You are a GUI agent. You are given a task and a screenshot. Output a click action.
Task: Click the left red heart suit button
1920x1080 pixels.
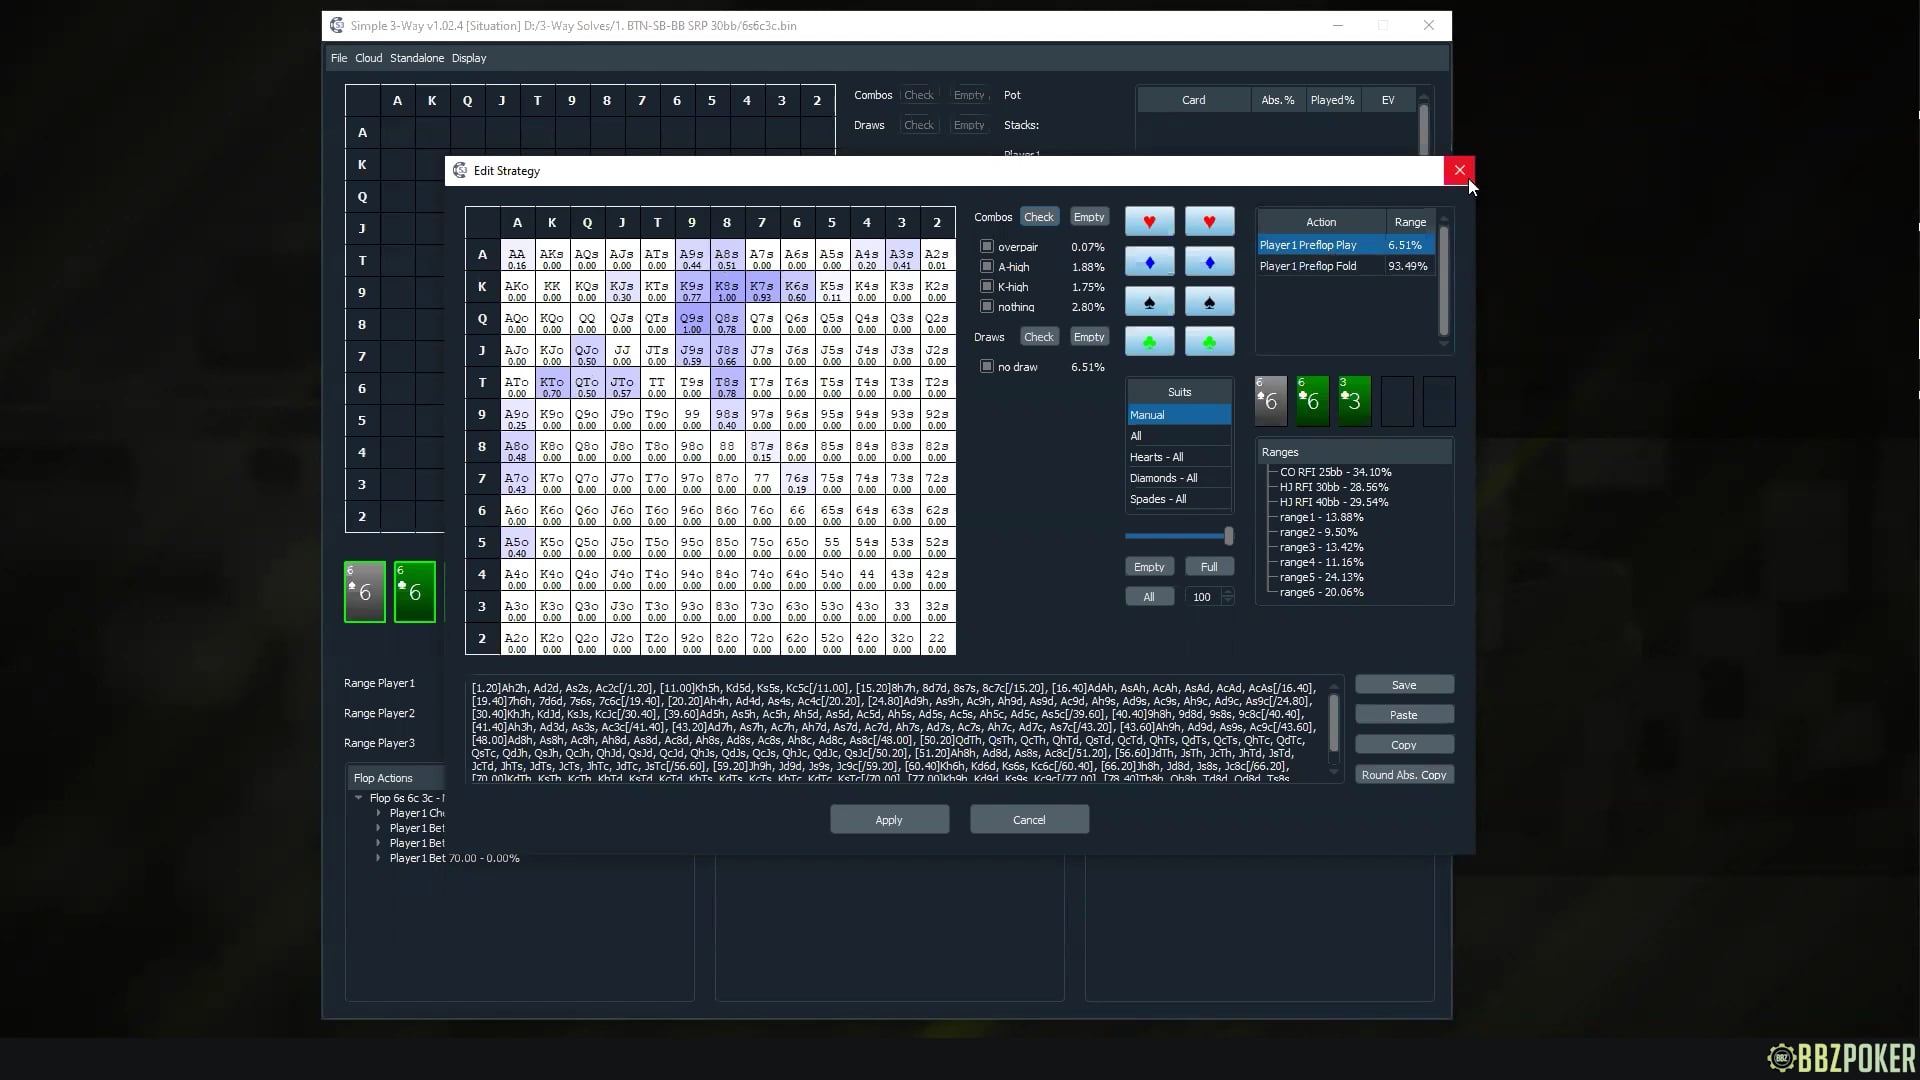click(x=1149, y=222)
